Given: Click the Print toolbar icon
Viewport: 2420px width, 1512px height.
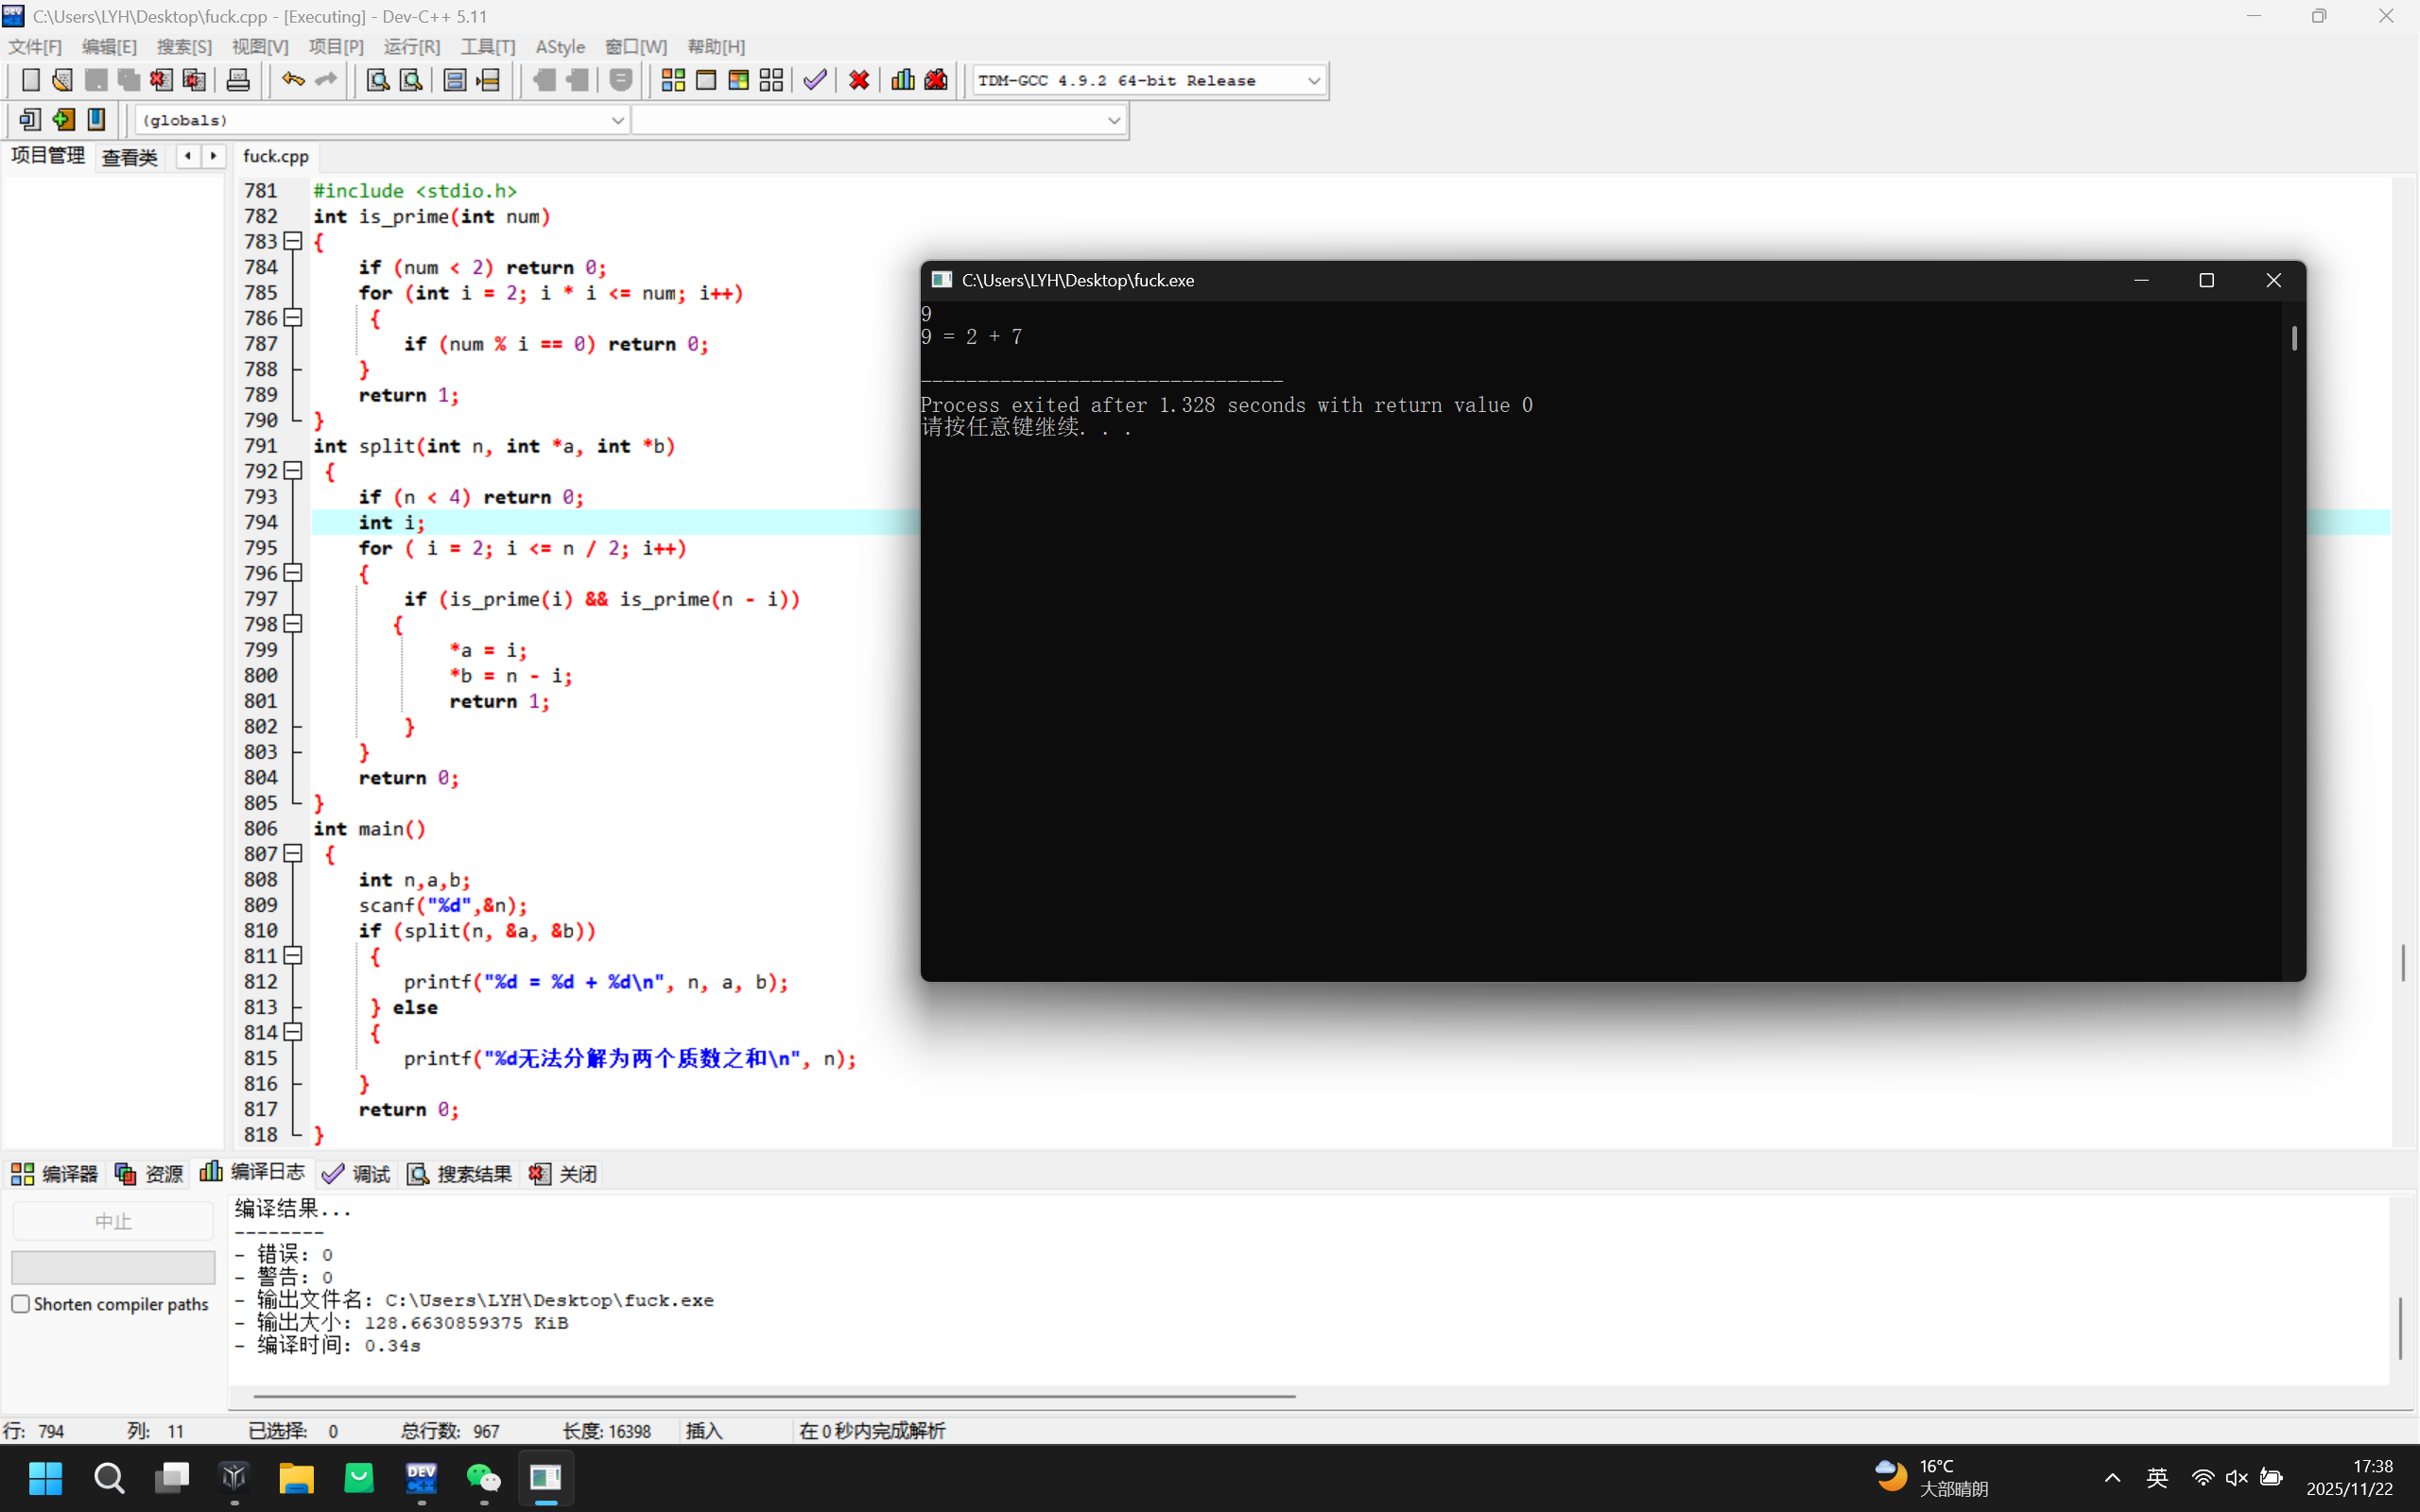Looking at the screenshot, I should (237, 80).
